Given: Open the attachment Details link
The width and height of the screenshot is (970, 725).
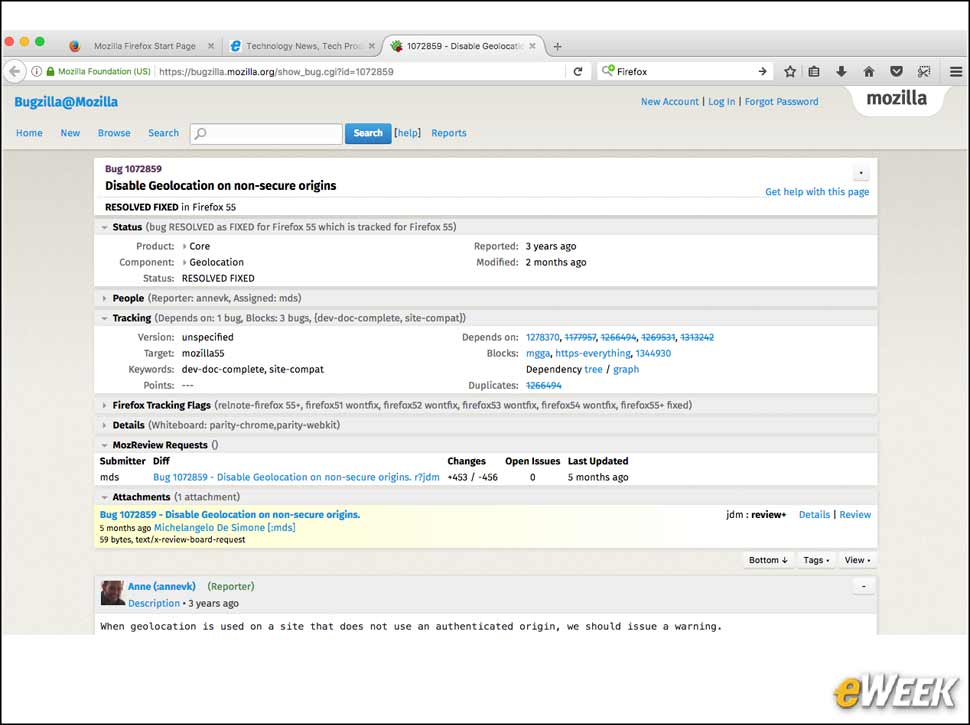Looking at the screenshot, I should [x=814, y=515].
